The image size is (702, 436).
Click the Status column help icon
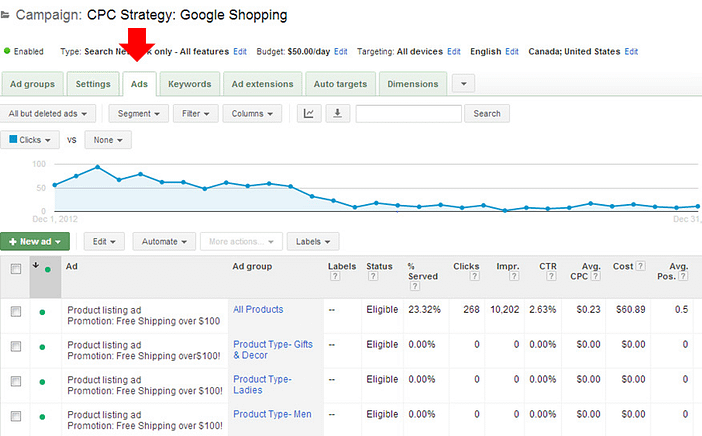(x=372, y=276)
